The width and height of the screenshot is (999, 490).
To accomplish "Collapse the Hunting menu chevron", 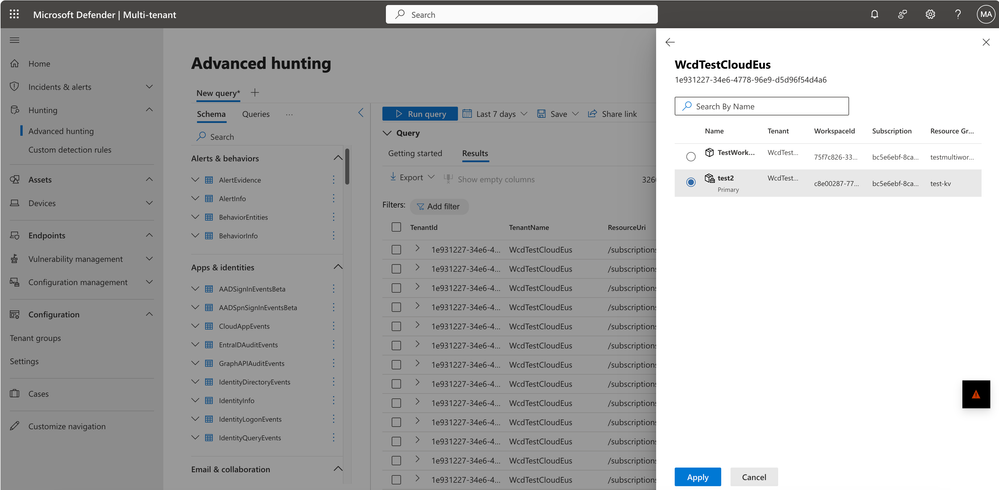I will (x=149, y=110).
